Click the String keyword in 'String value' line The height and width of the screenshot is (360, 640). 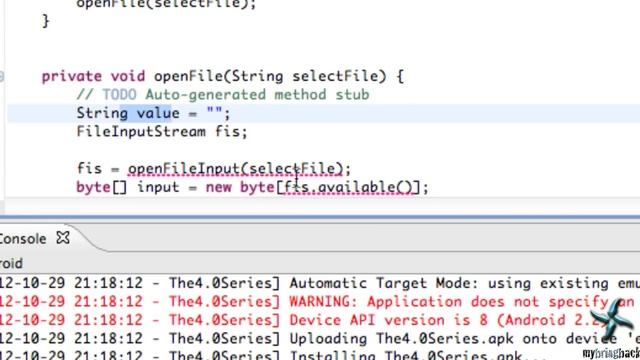102,113
